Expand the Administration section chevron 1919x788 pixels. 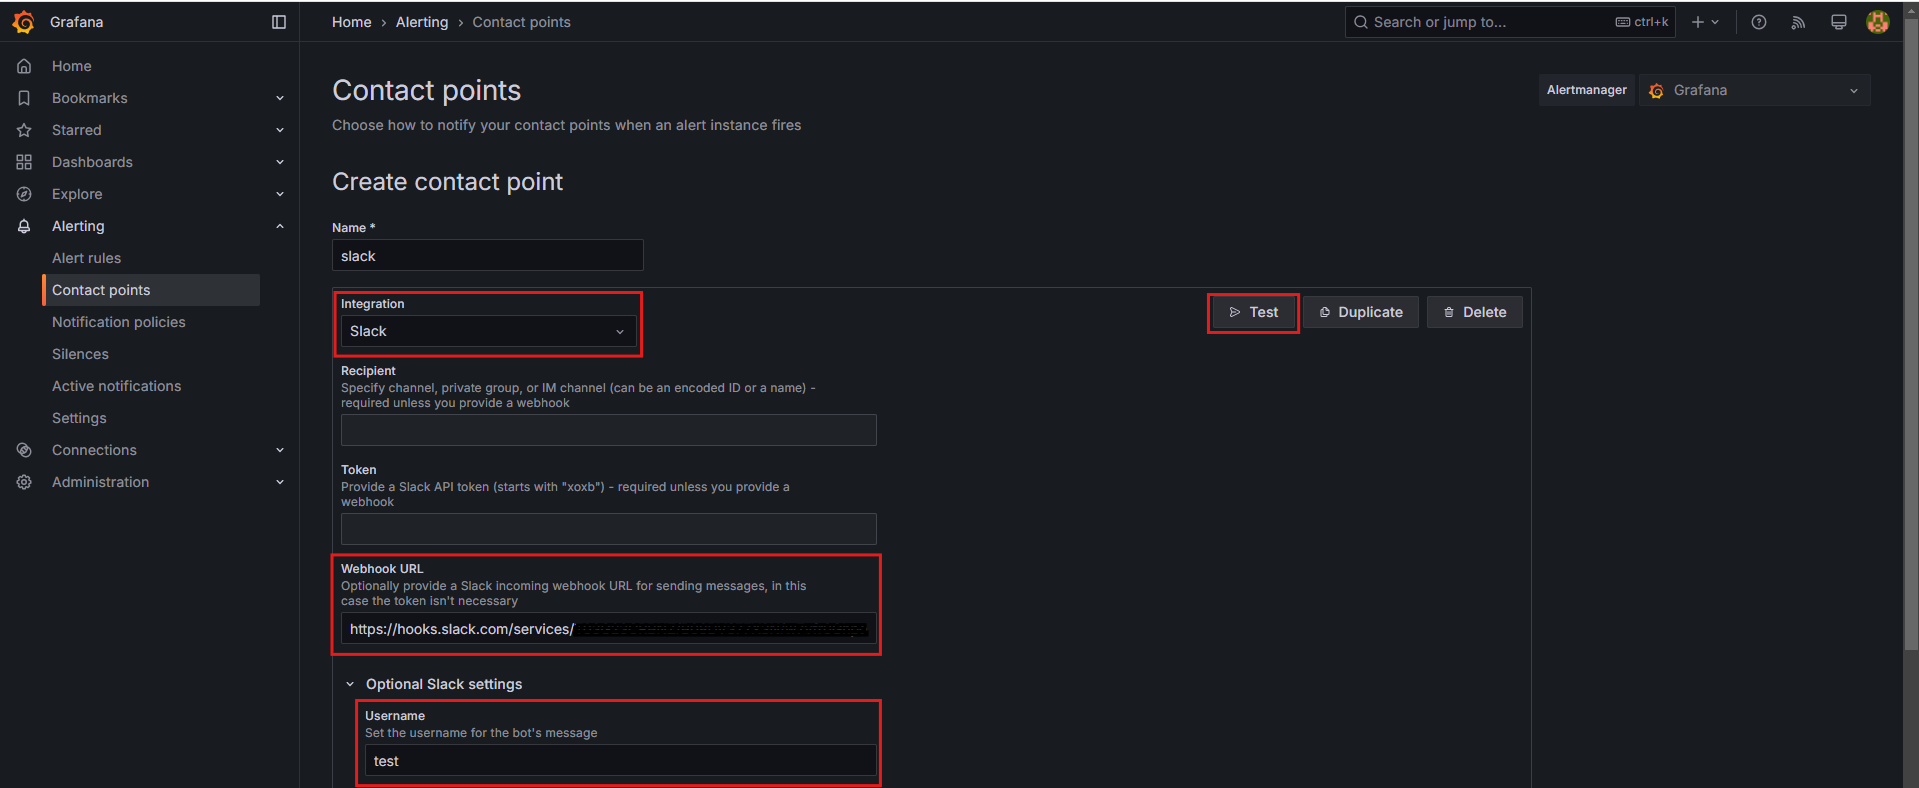(x=280, y=482)
